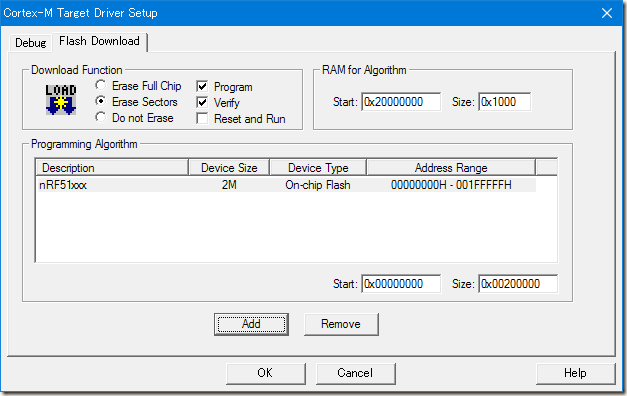Select the Flash Download tab

point(100,41)
